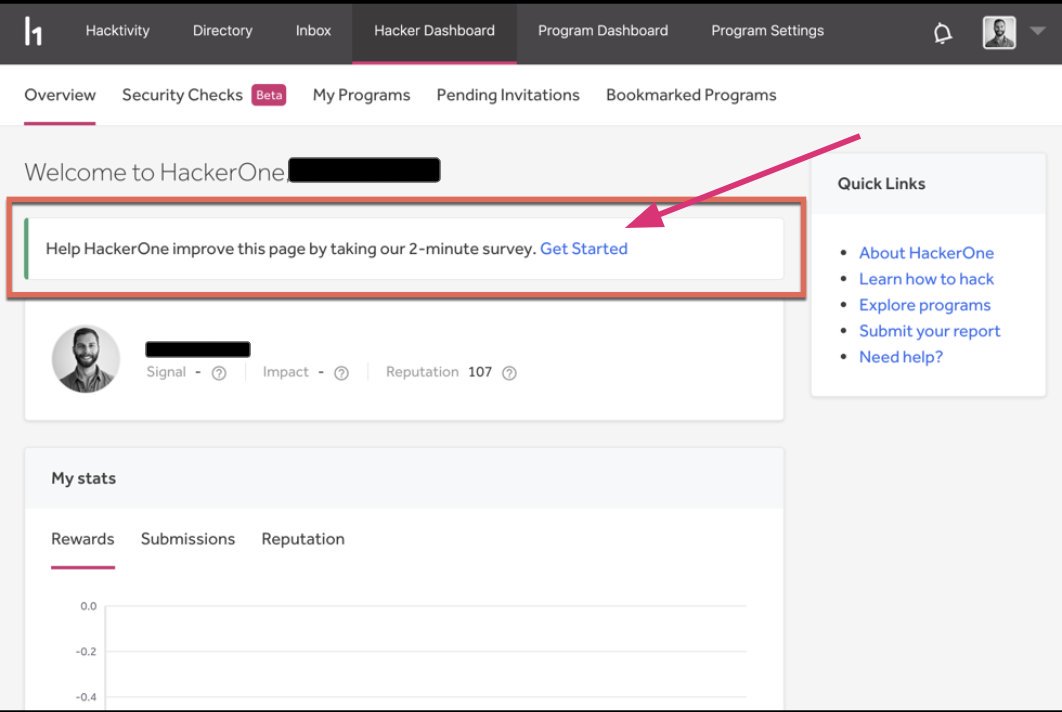Viewport: 1062px width, 712px height.
Task: Click the Reputation value 107
Action: [480, 372]
